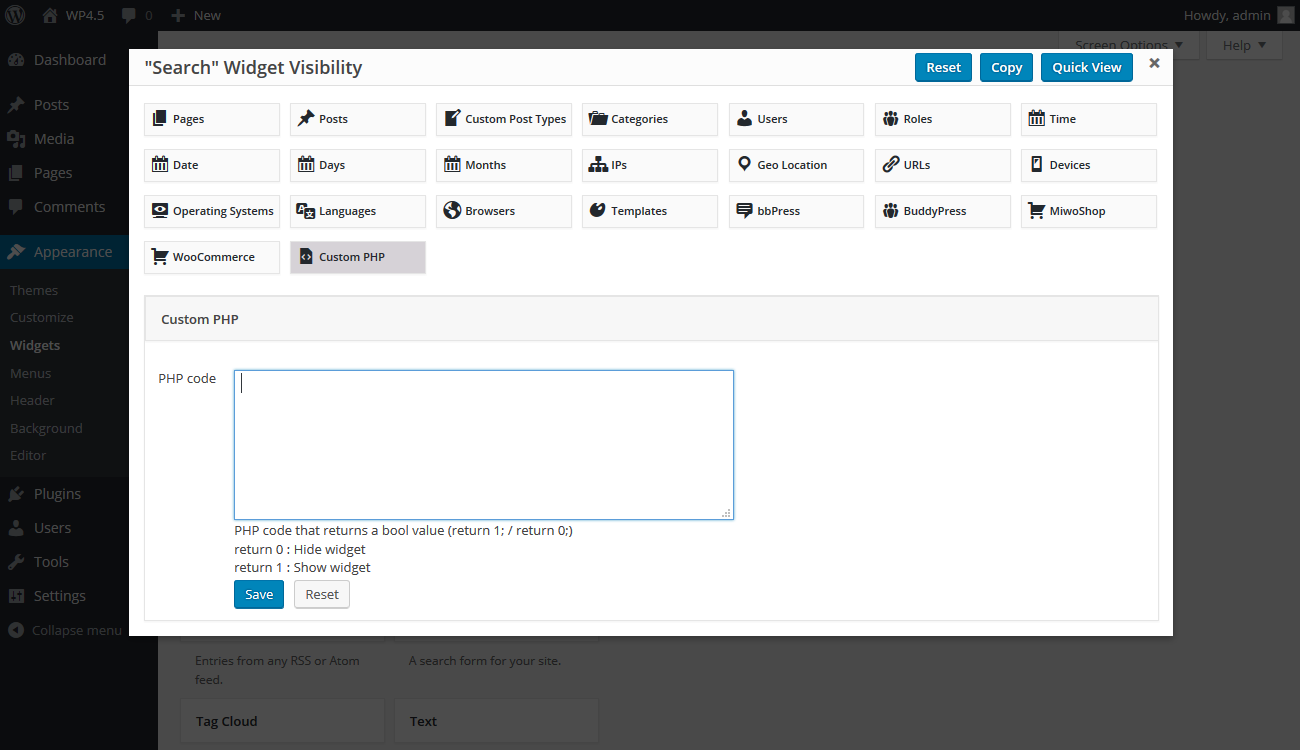Open the Menus submenu
Screen dimensions: 1300x750
click(x=31, y=373)
